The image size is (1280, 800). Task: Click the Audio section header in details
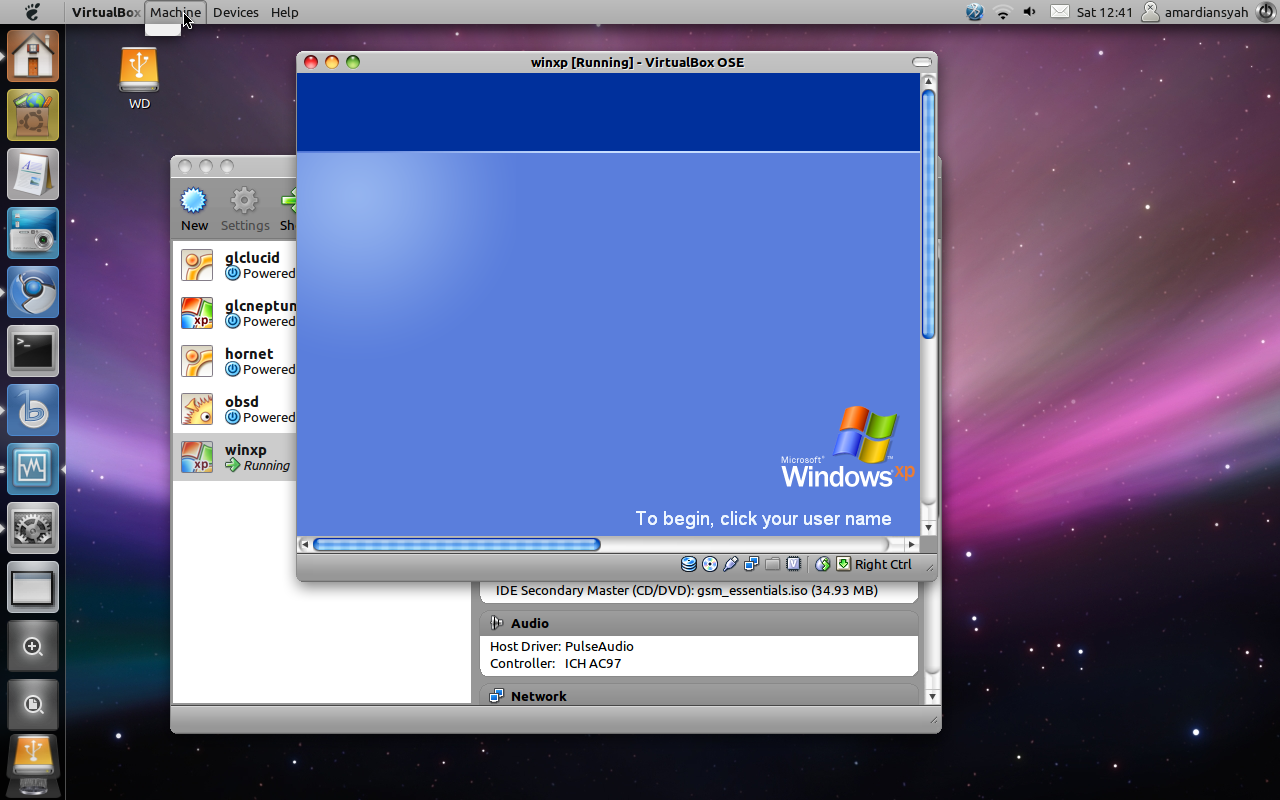click(x=699, y=623)
